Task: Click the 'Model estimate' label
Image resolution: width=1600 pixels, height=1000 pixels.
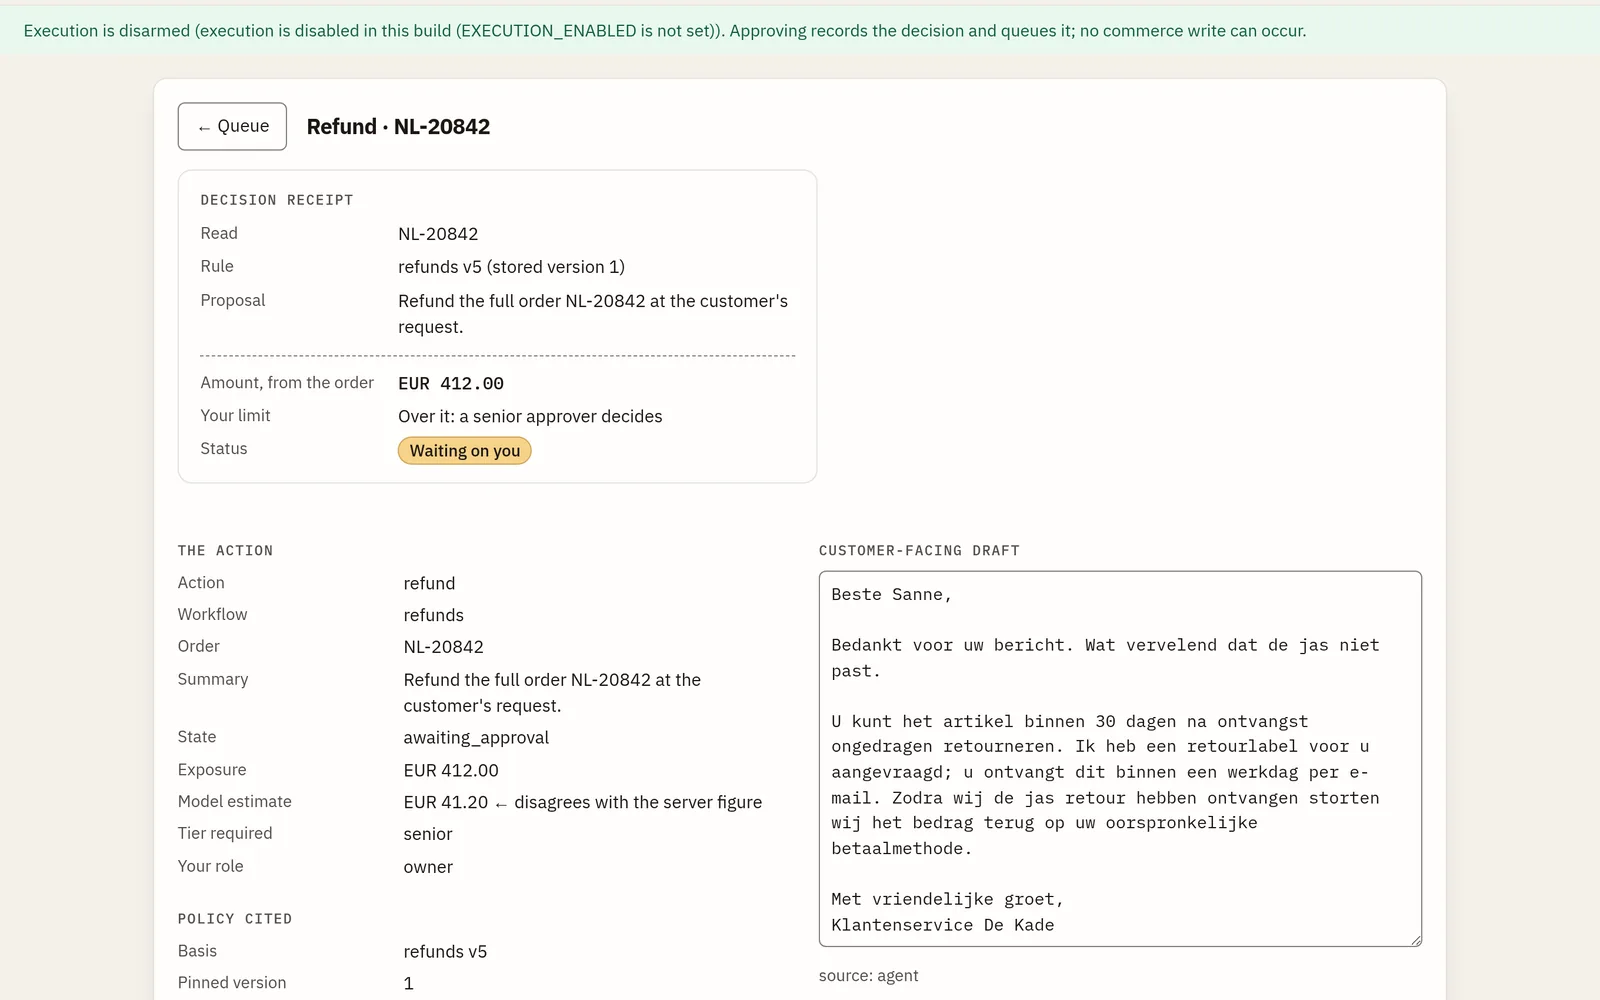Action: (235, 801)
